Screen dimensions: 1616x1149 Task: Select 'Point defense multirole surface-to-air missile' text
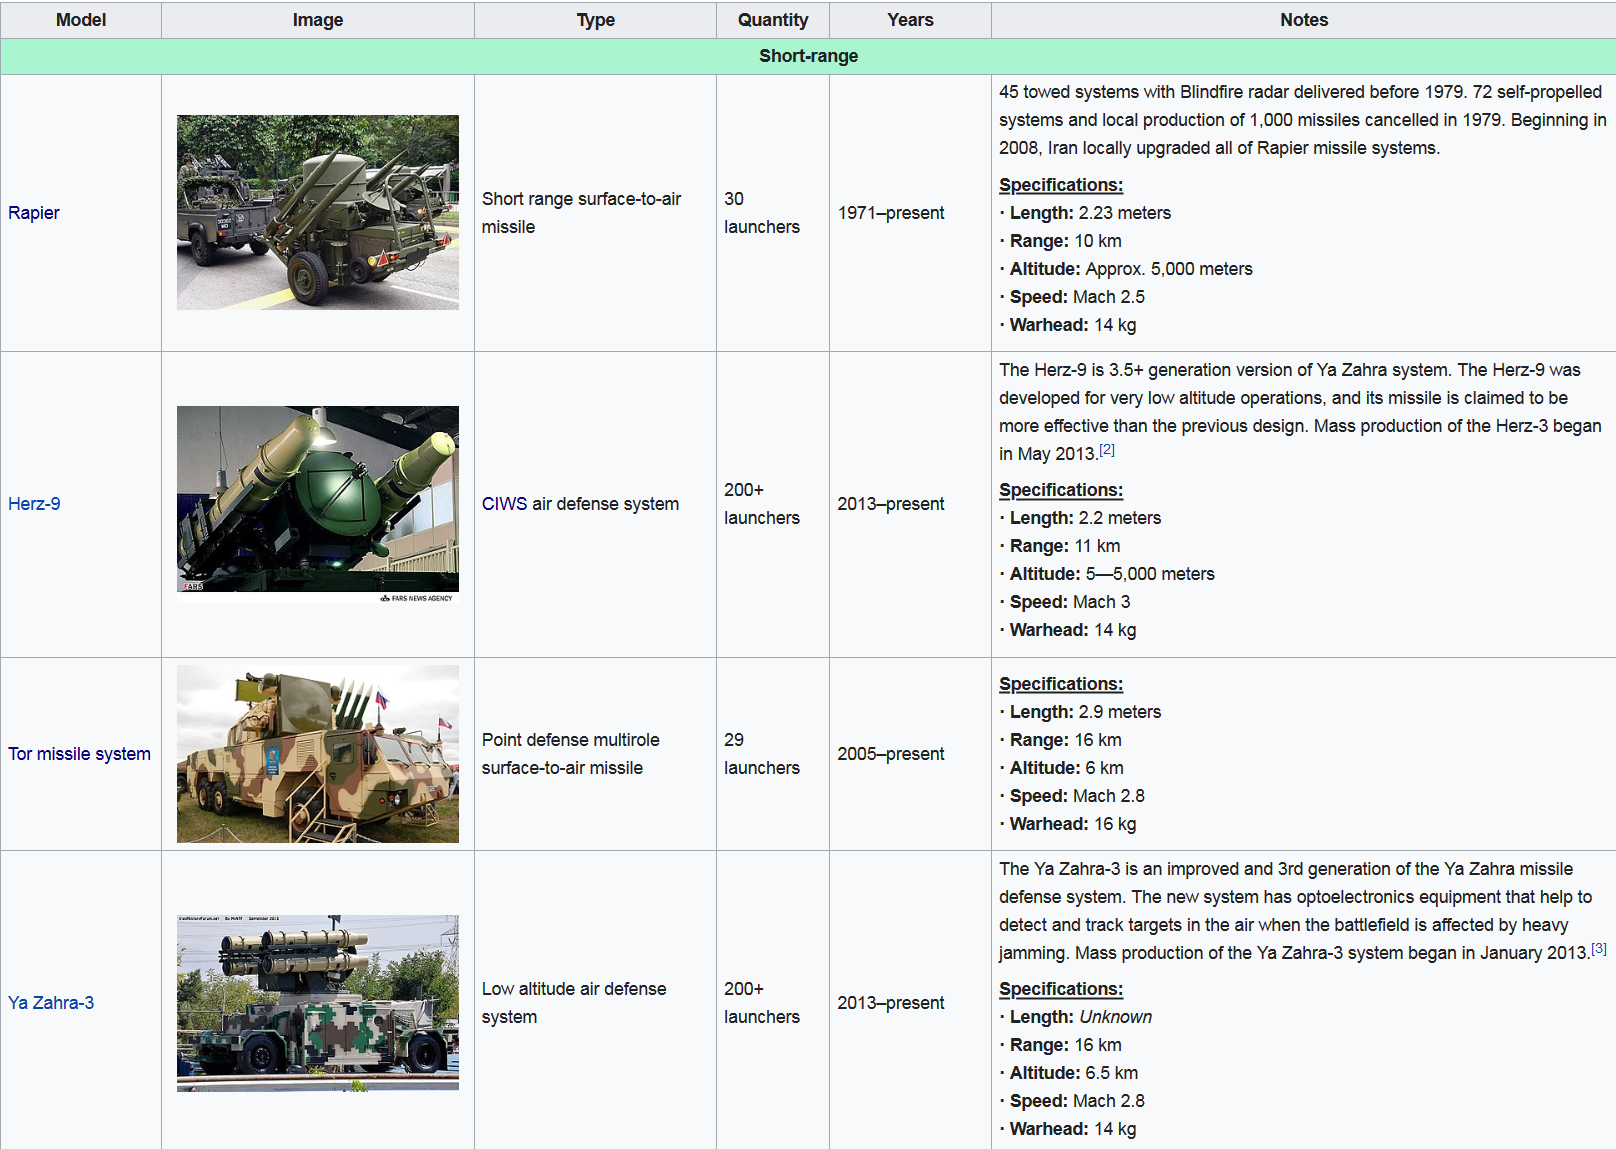tap(571, 754)
